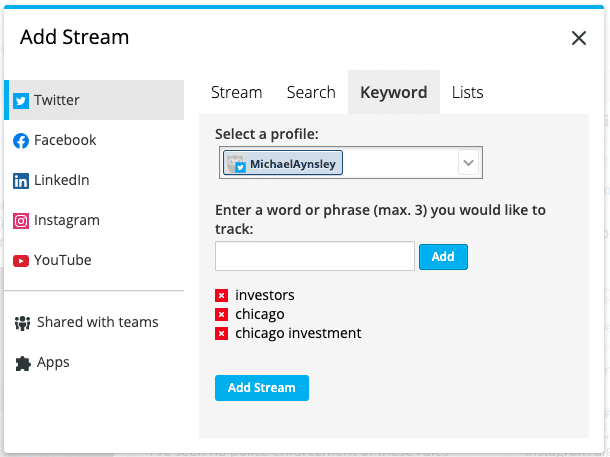Viewport: 610px width, 457px height.
Task: Open the Lists tab
Action: point(468,93)
